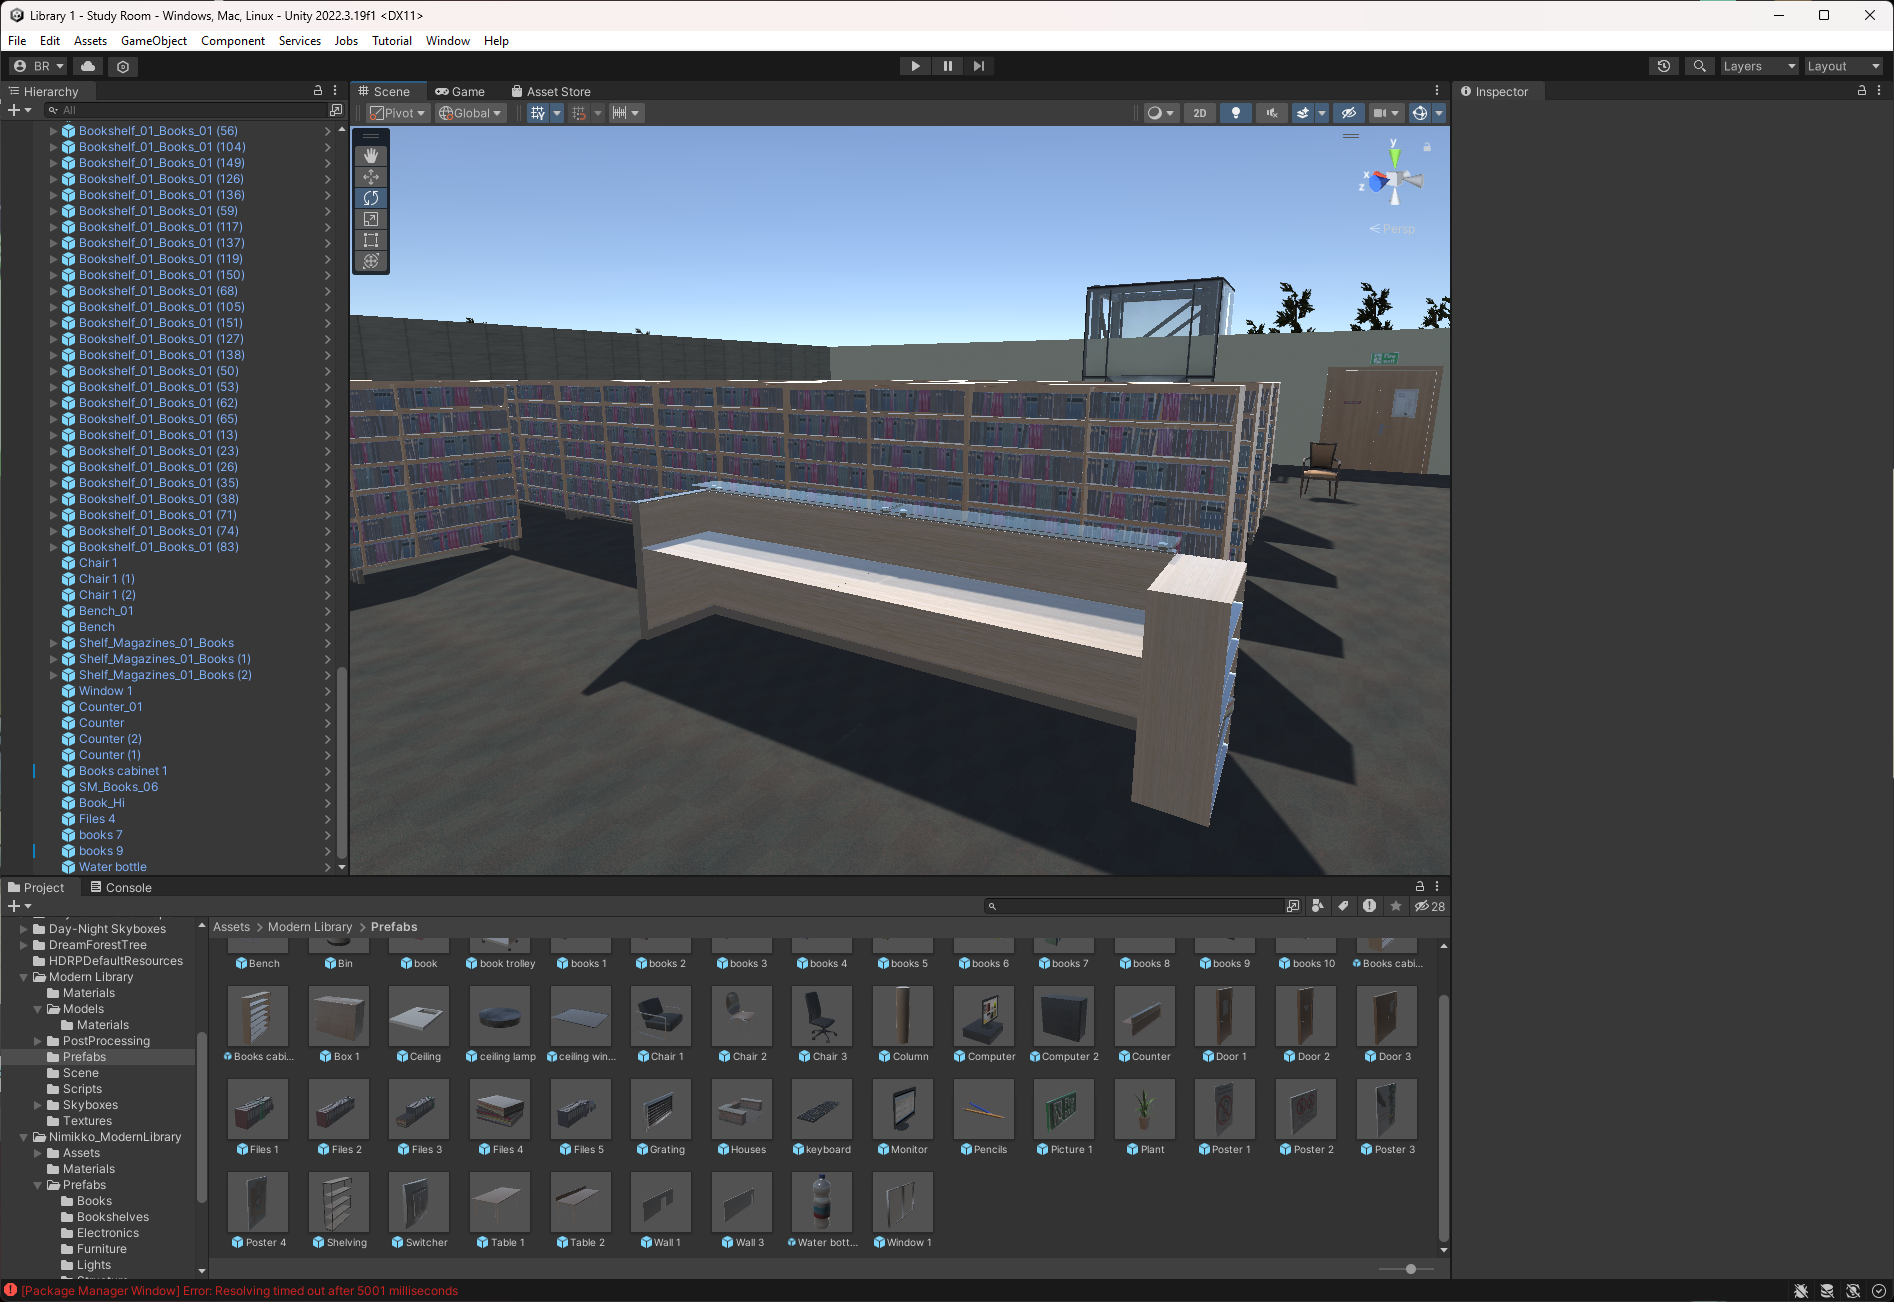This screenshot has height=1302, width=1894.
Task: Search by type in the Project panel
Action: click(1318, 906)
